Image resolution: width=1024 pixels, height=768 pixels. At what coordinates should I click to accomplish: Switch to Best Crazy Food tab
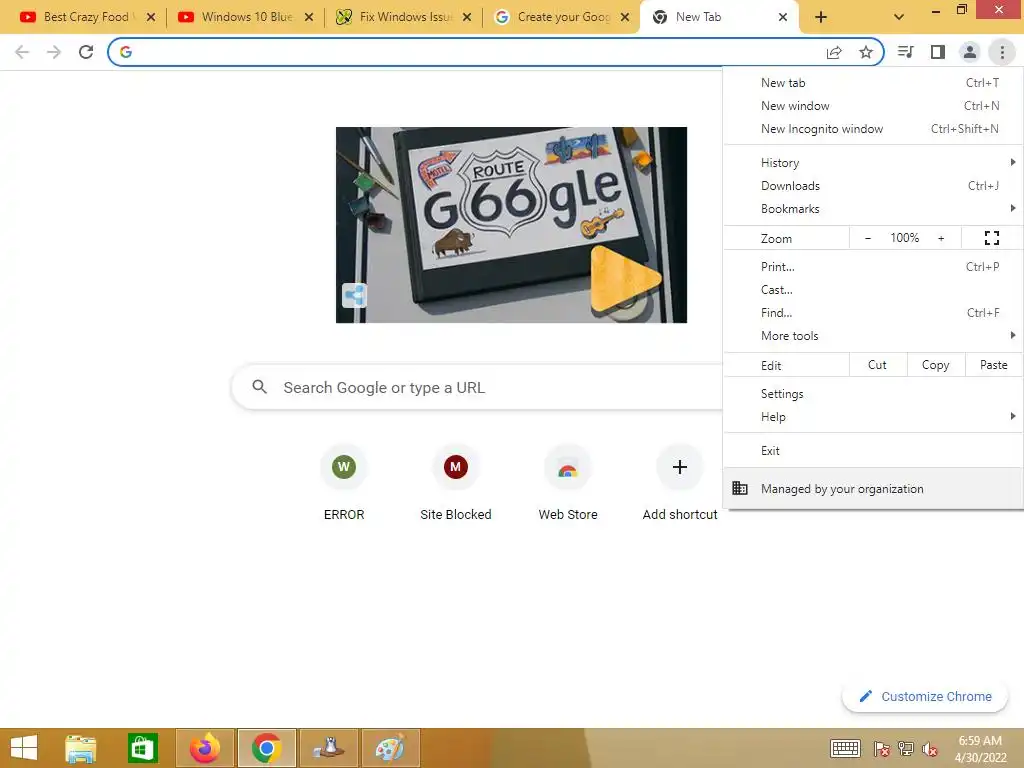tap(85, 17)
